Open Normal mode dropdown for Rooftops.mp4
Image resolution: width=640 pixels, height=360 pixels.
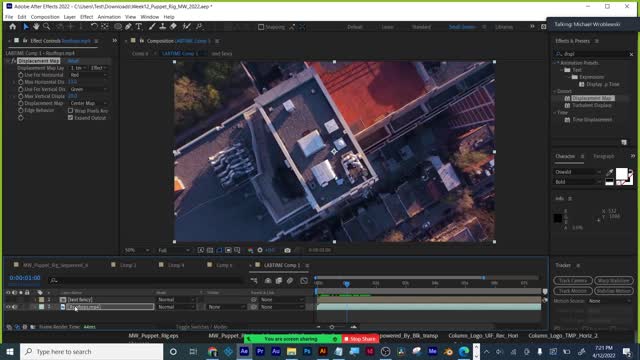tap(176, 307)
